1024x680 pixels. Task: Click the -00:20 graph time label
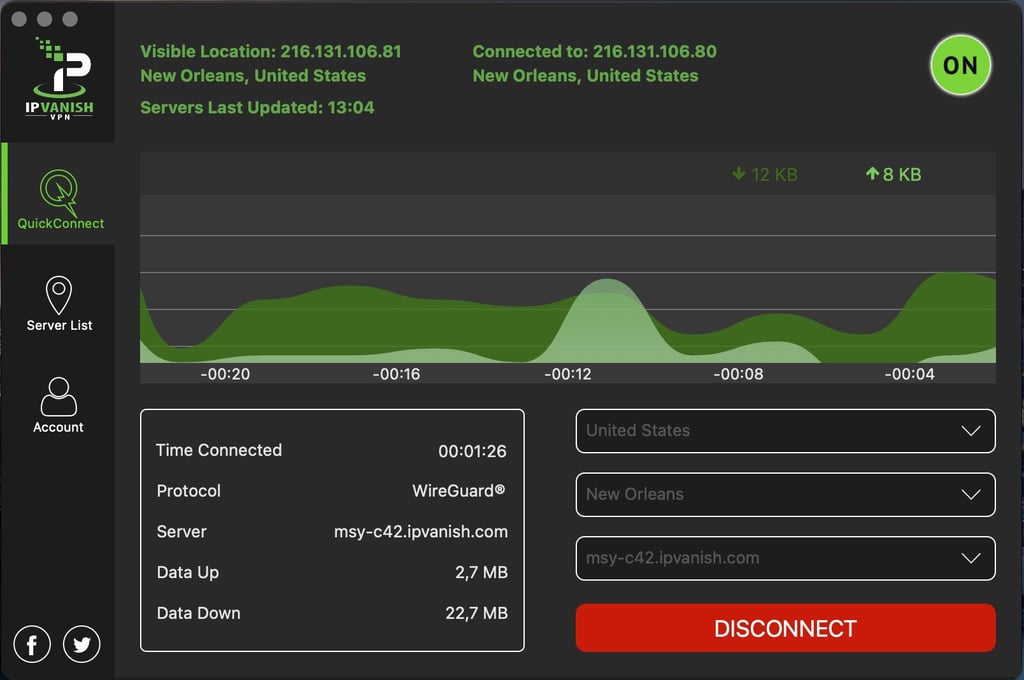pos(225,374)
